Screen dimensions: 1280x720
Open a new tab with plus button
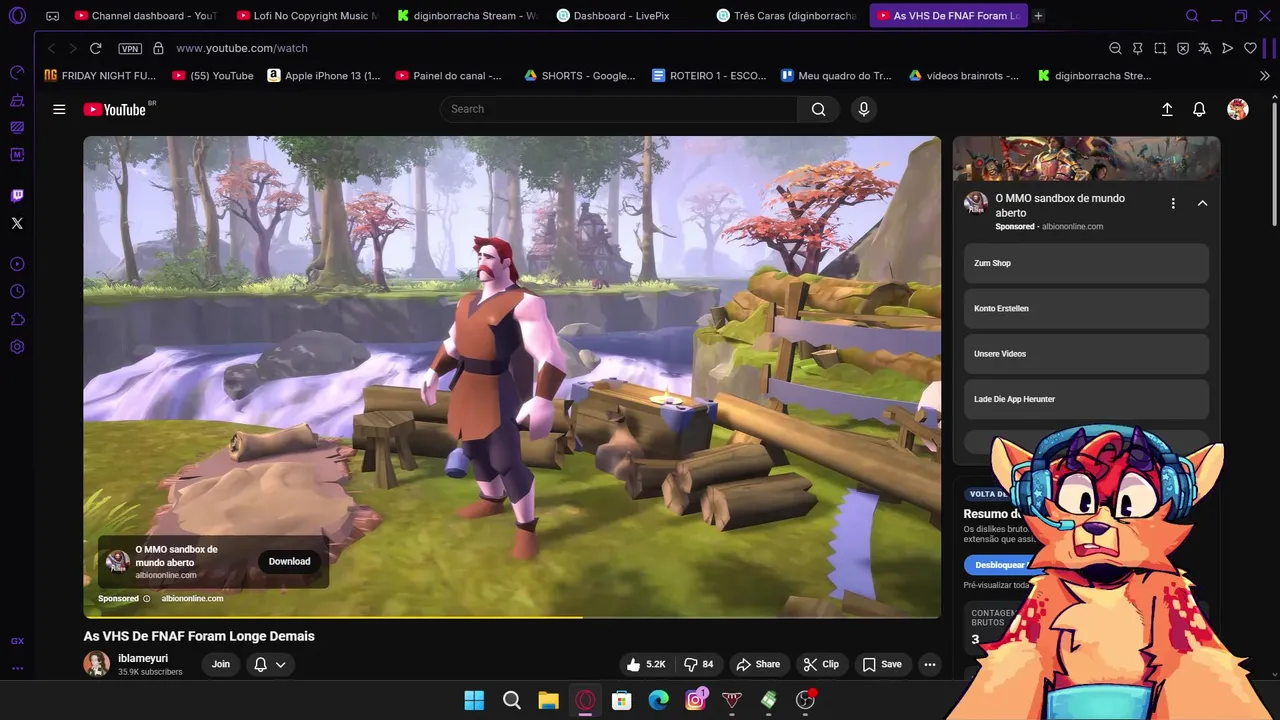1038,16
